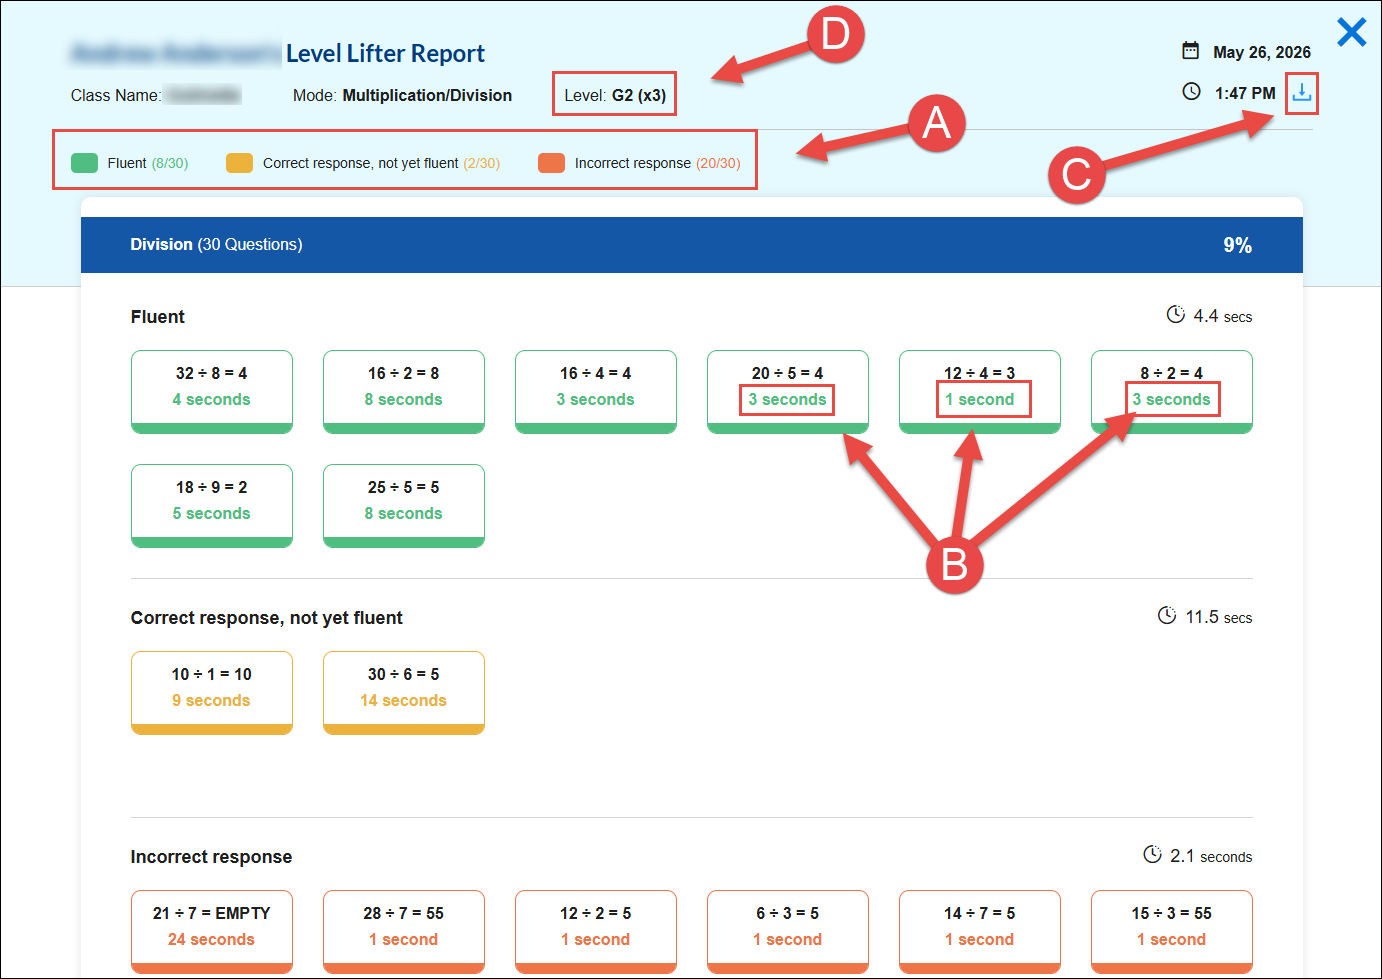This screenshot has width=1382, height=979.
Task: Click the 12 ÷ 4 = 3 card
Action: 980,392
